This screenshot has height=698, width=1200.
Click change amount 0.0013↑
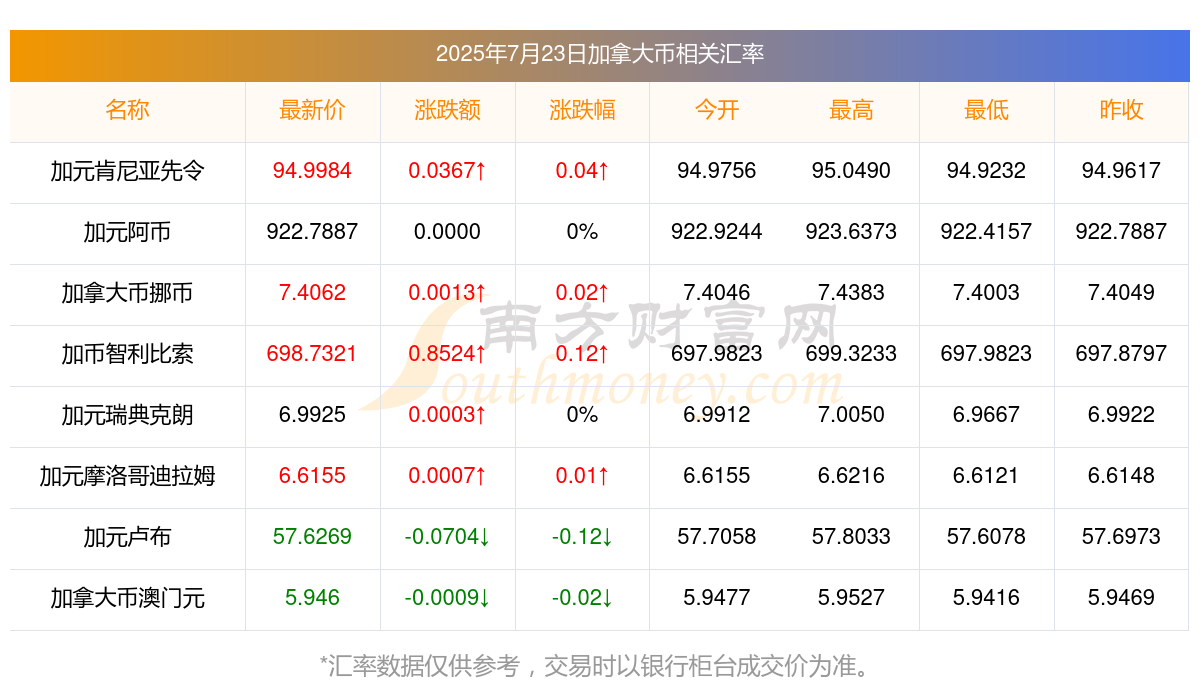(447, 293)
